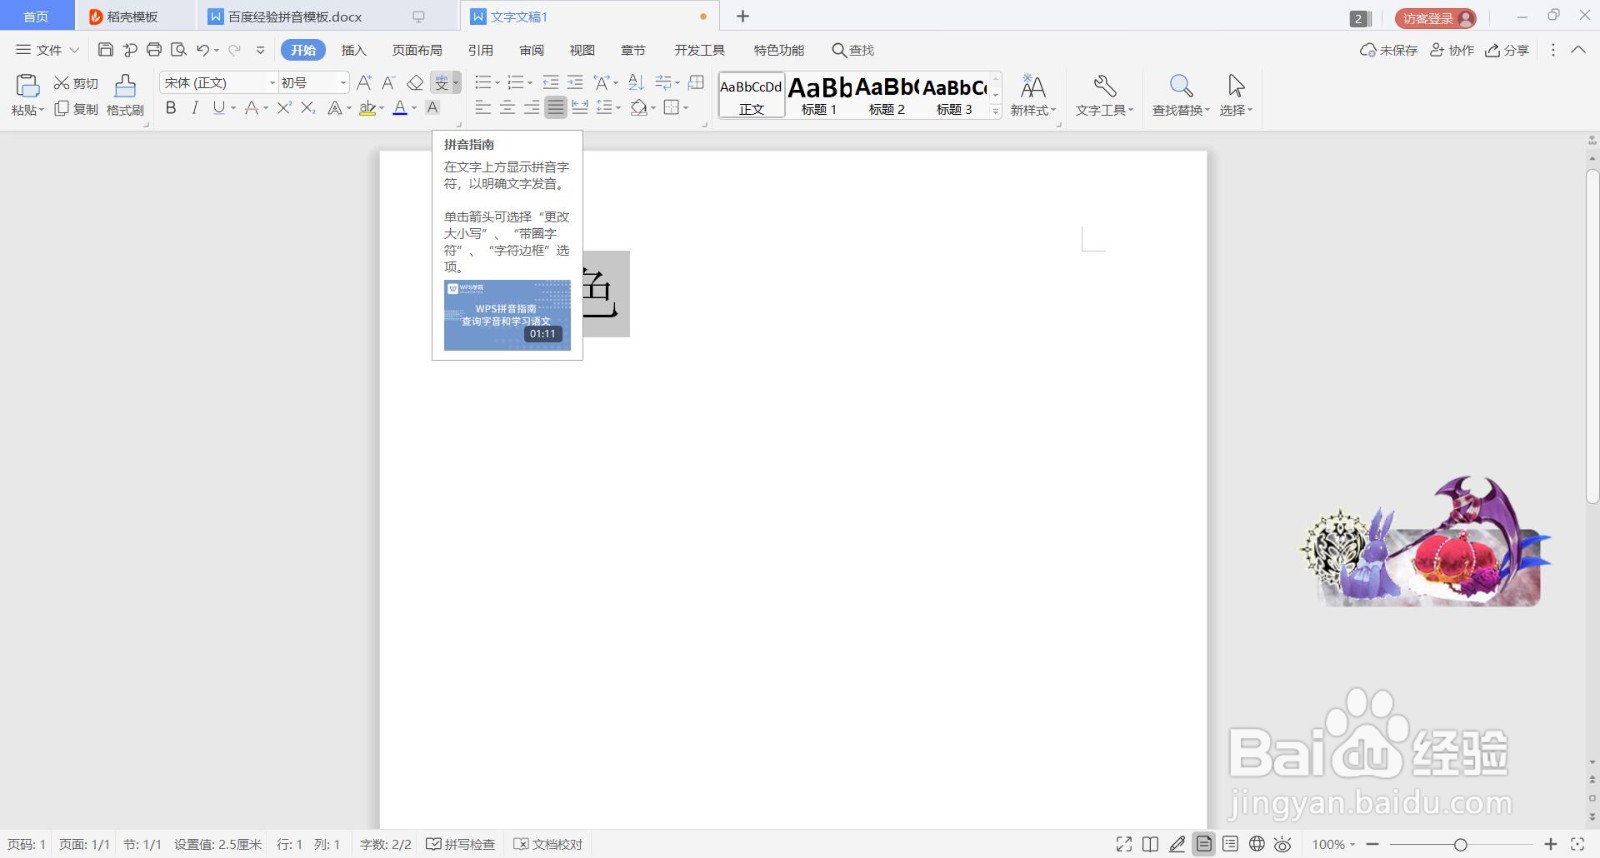This screenshot has width=1600, height=858.
Task: Toggle right text alignment
Action: point(532,107)
